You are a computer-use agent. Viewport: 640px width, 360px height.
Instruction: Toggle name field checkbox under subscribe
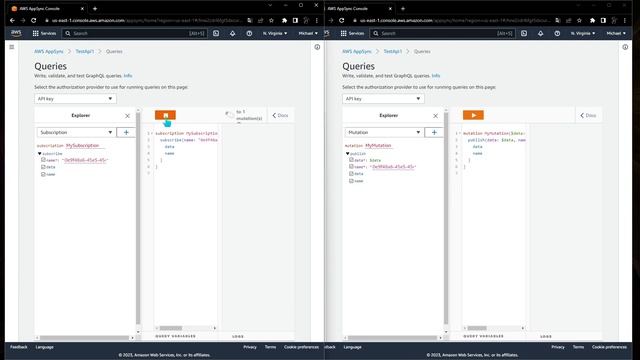[43, 174]
